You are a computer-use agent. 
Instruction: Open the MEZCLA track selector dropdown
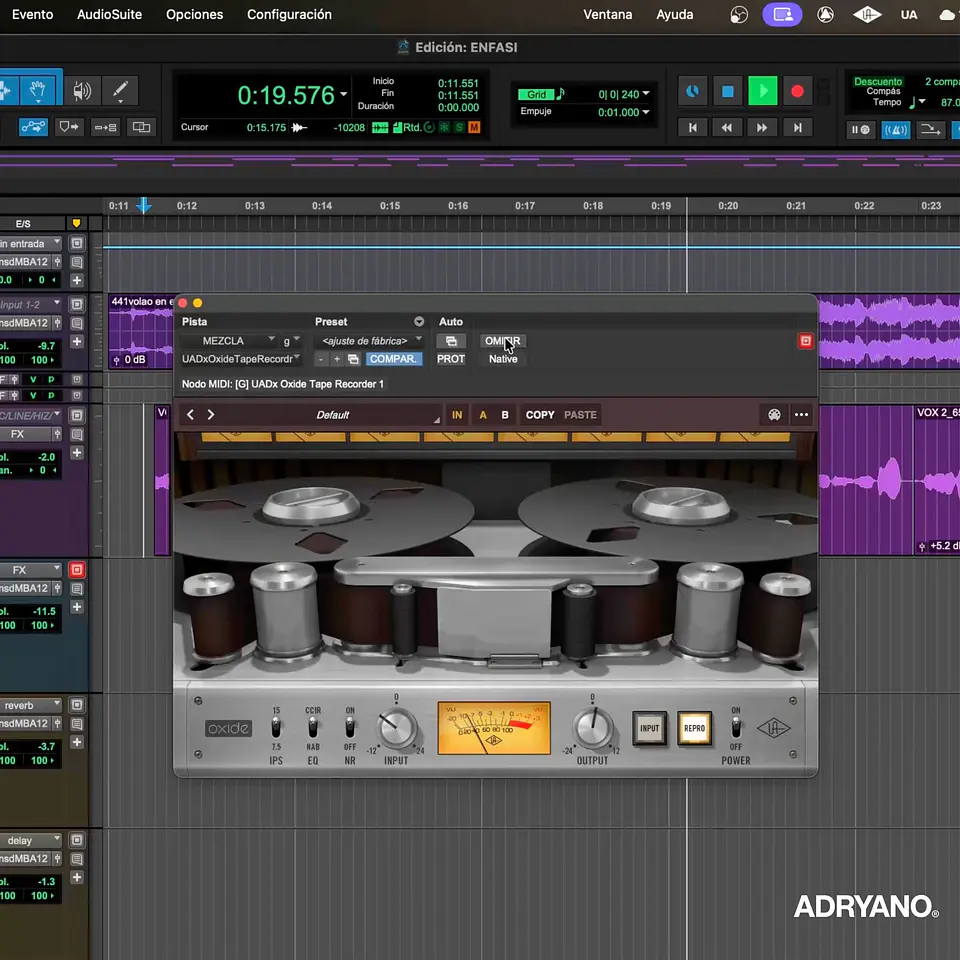[x=229, y=340]
